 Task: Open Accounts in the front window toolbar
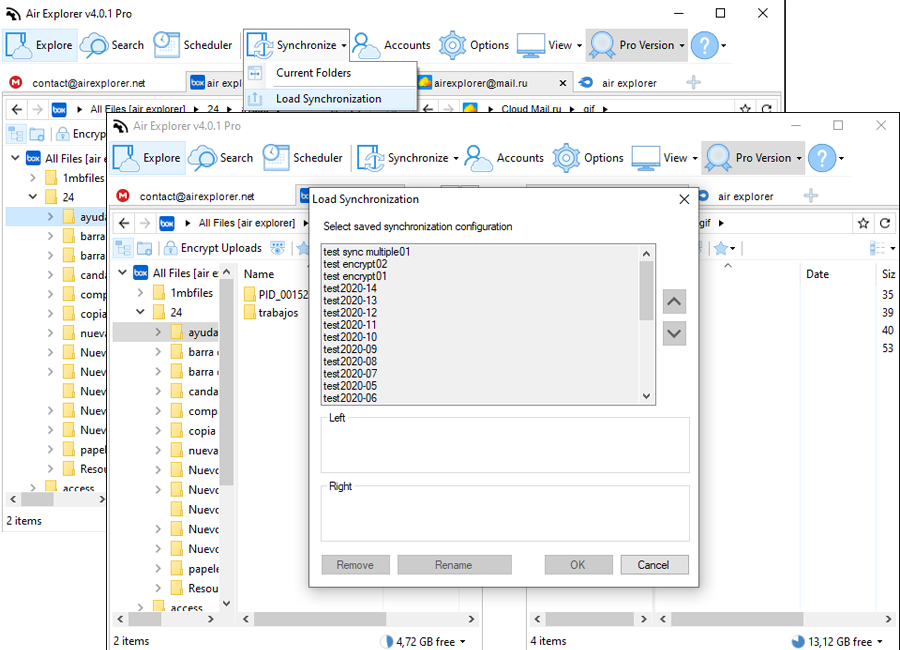505,158
